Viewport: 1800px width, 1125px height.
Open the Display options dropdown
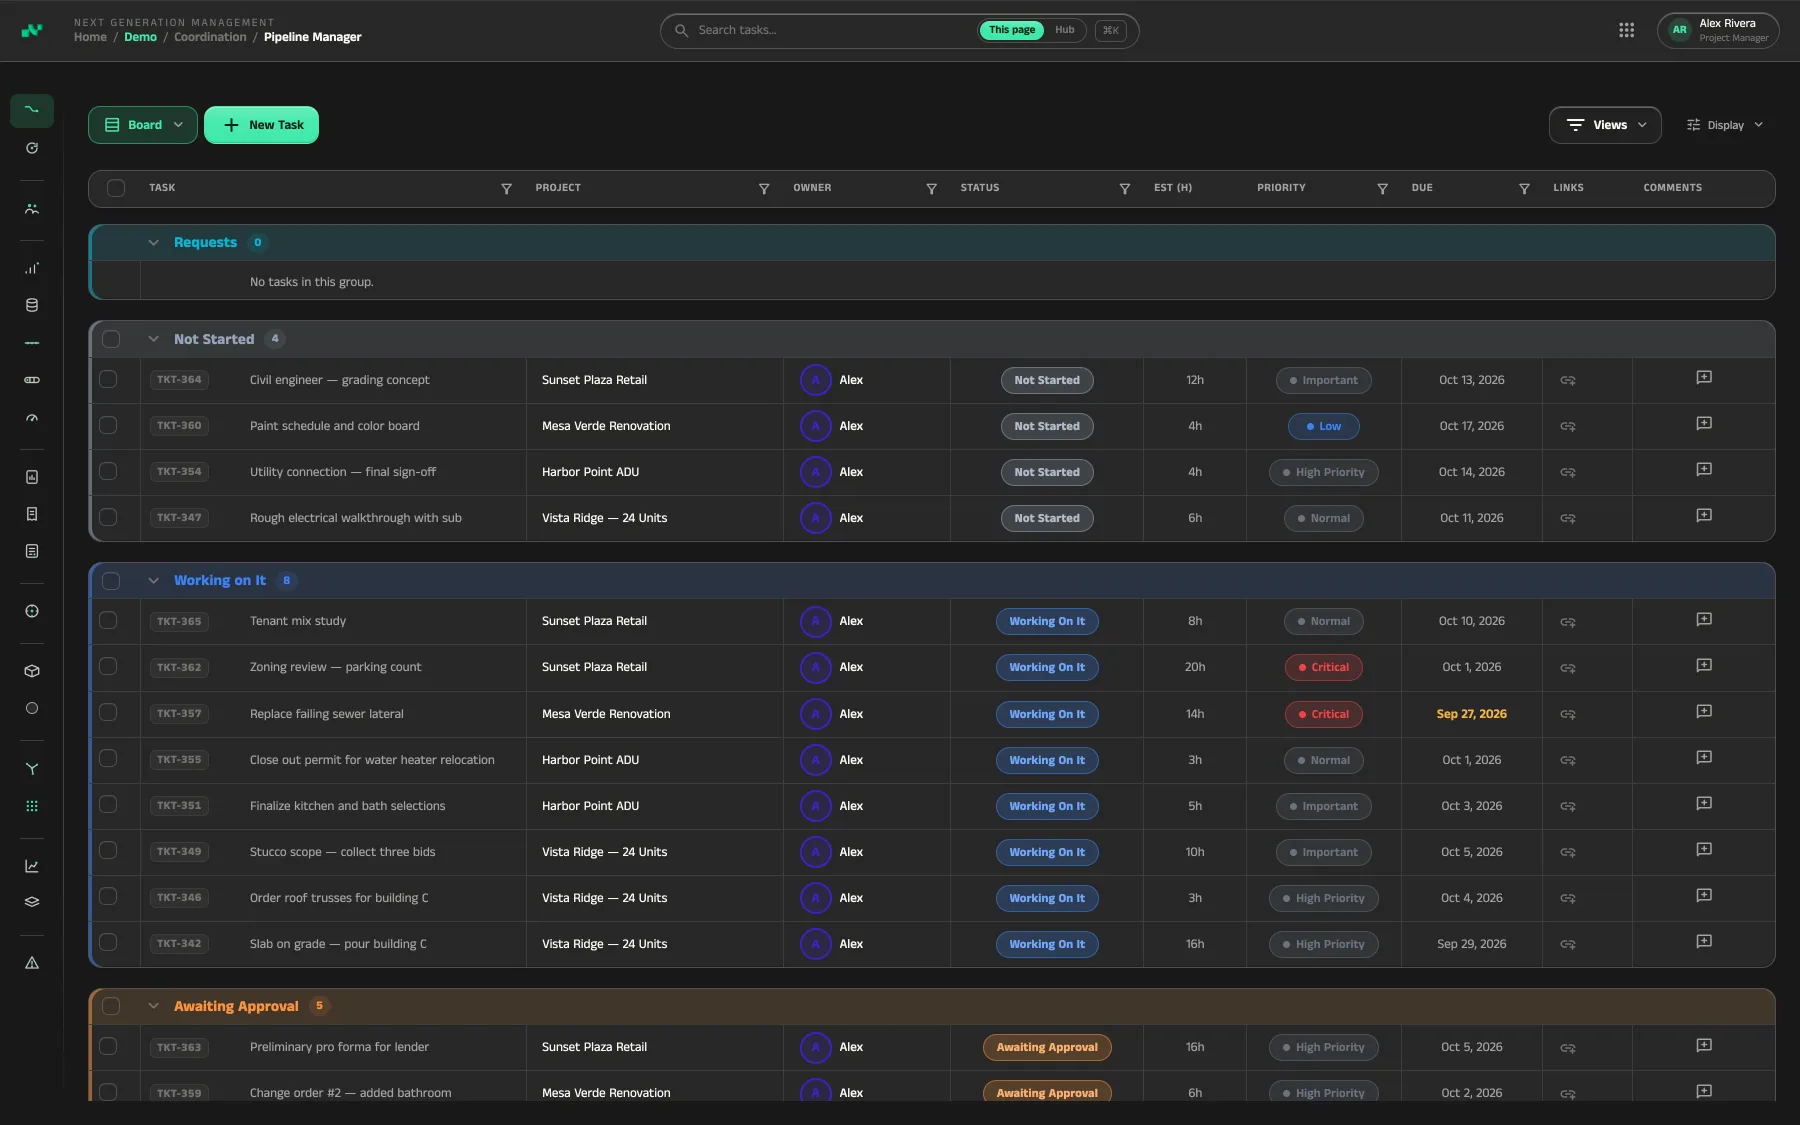[1724, 125]
